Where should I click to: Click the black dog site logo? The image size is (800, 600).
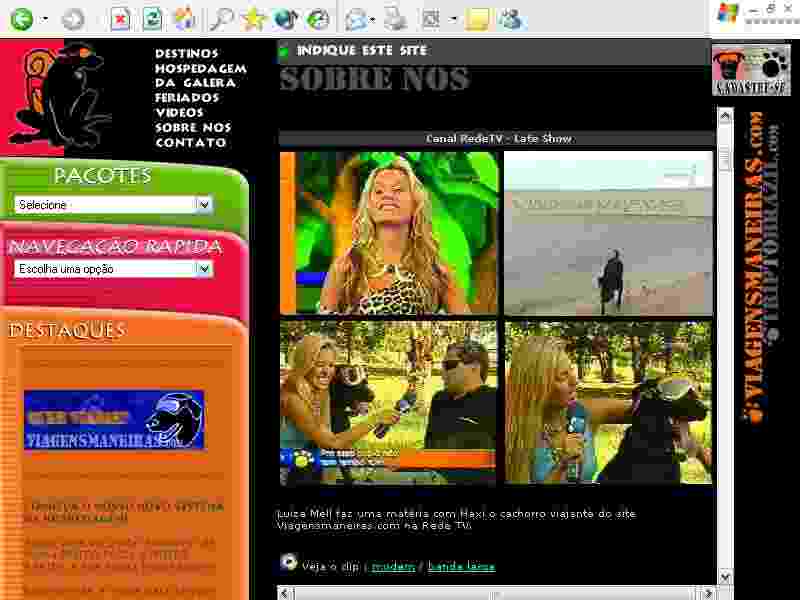[60, 95]
